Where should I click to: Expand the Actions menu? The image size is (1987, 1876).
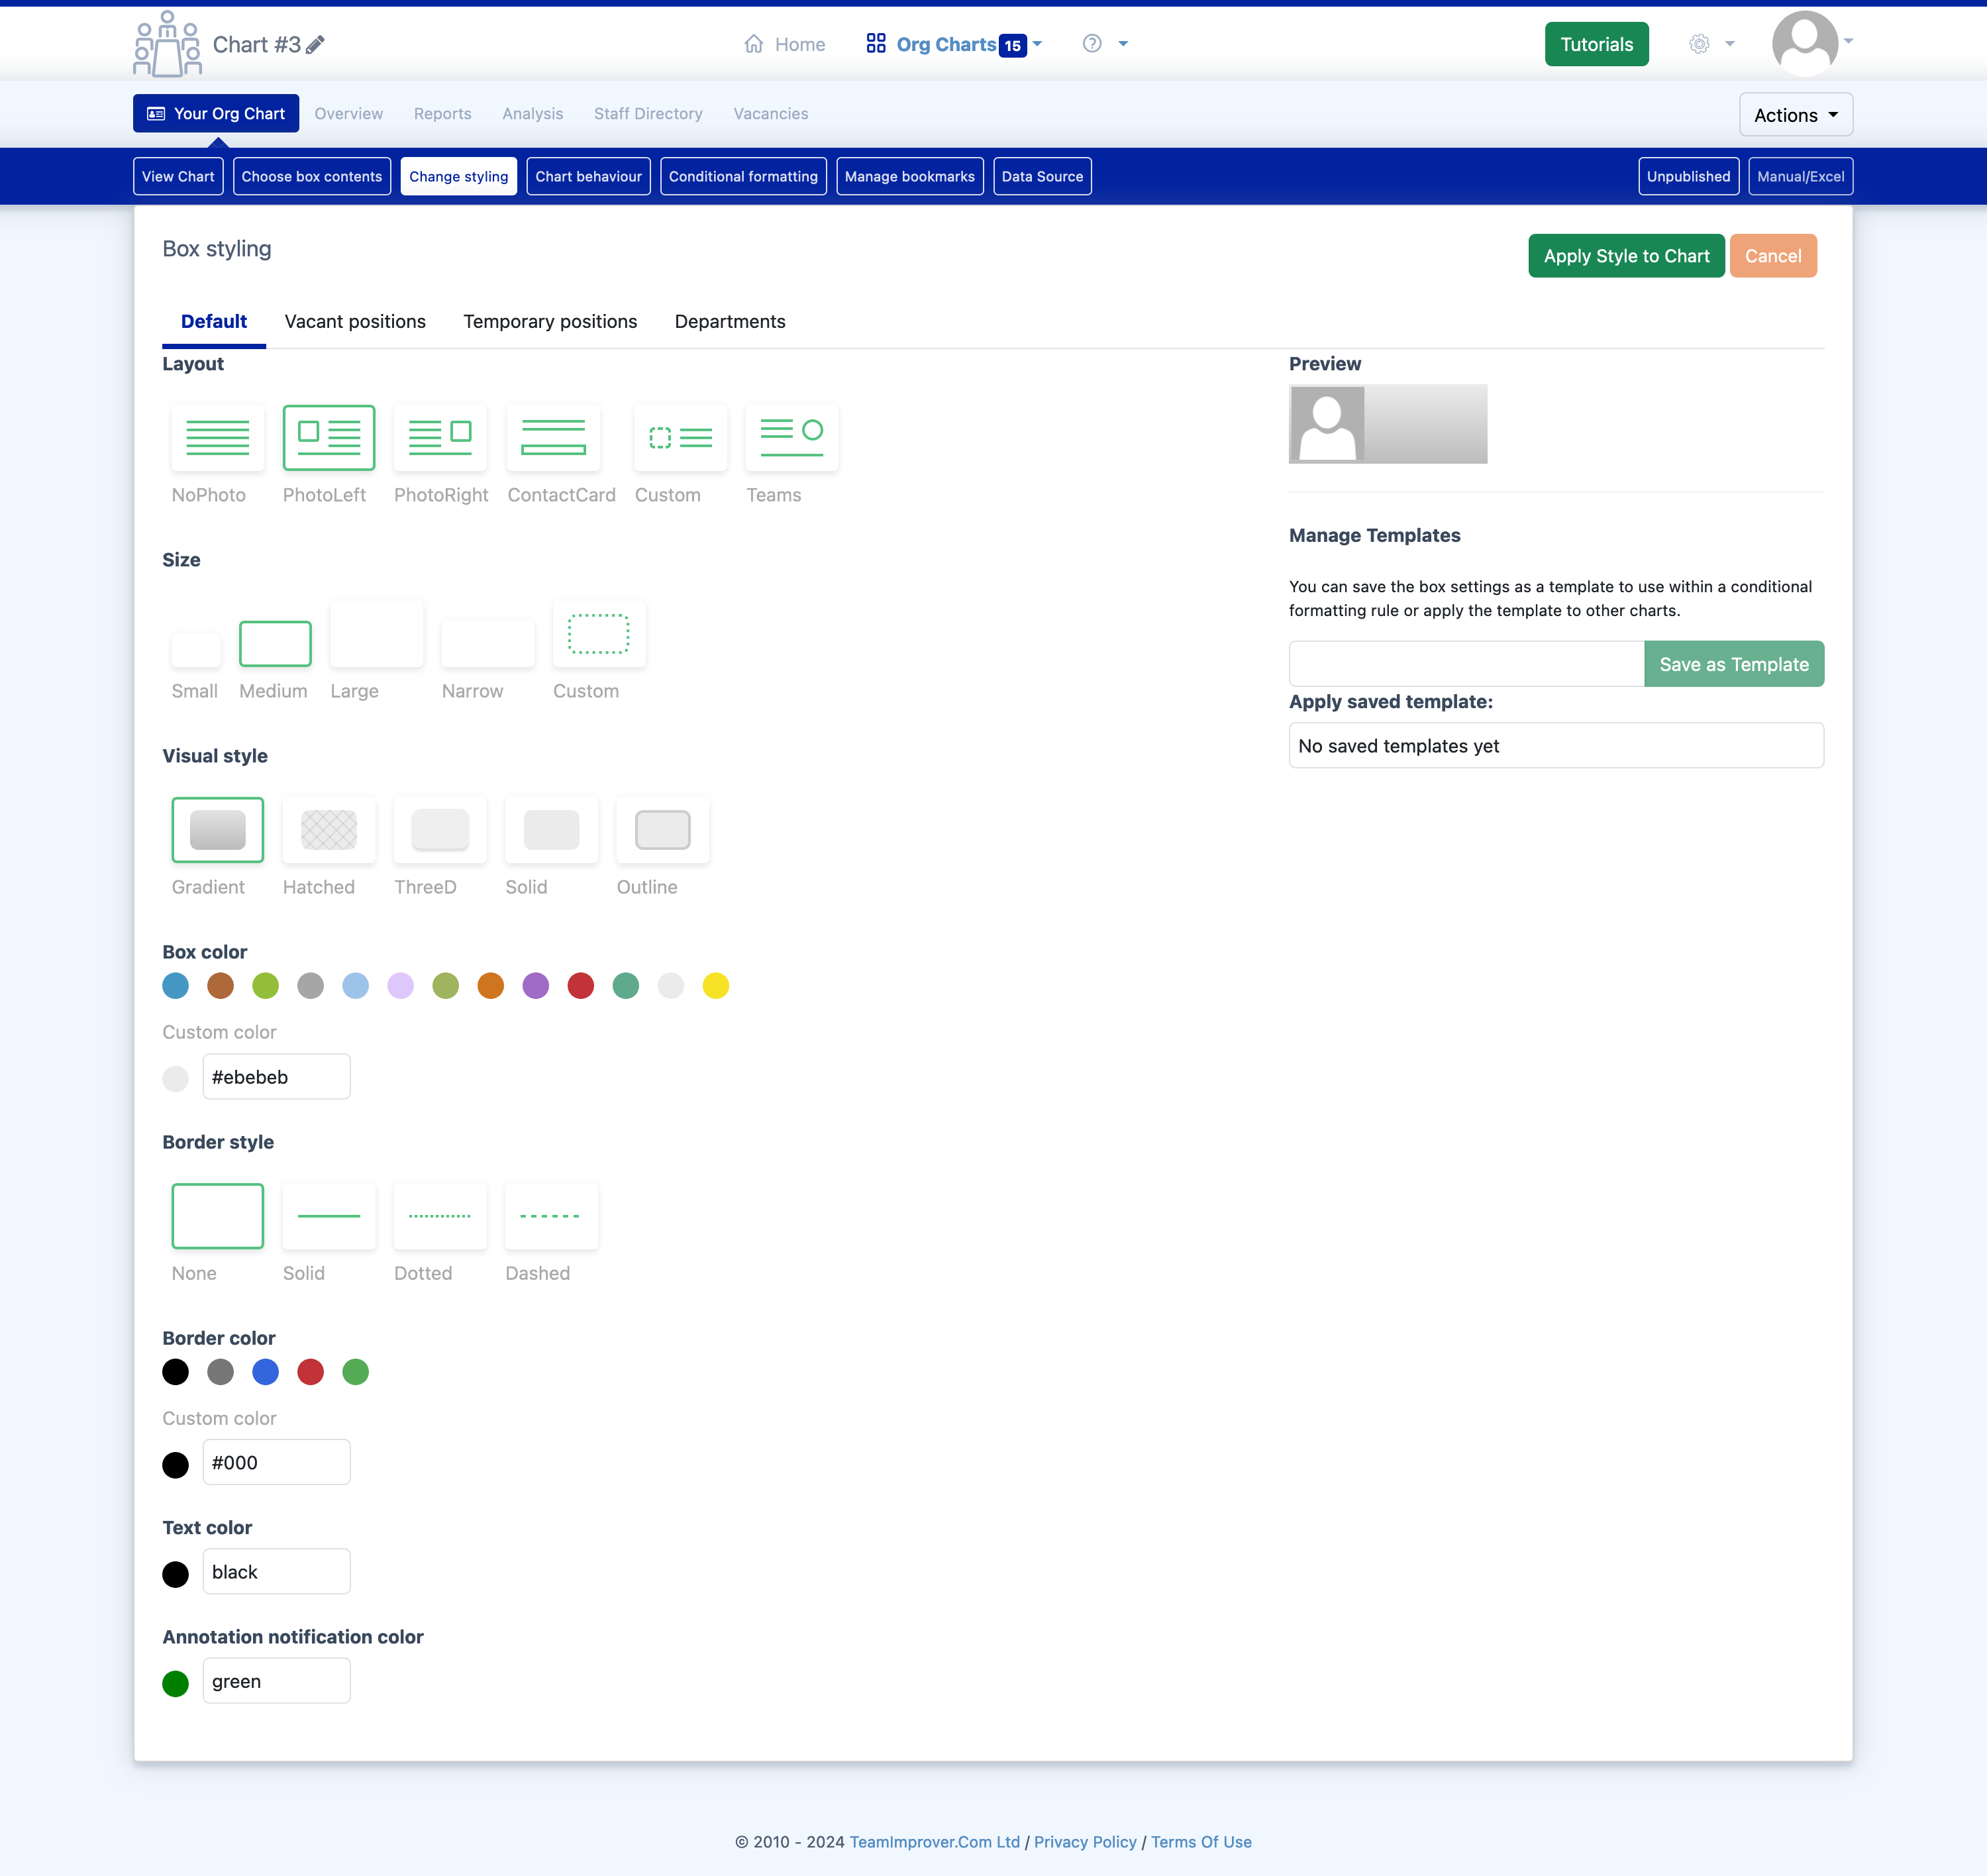pos(1792,113)
